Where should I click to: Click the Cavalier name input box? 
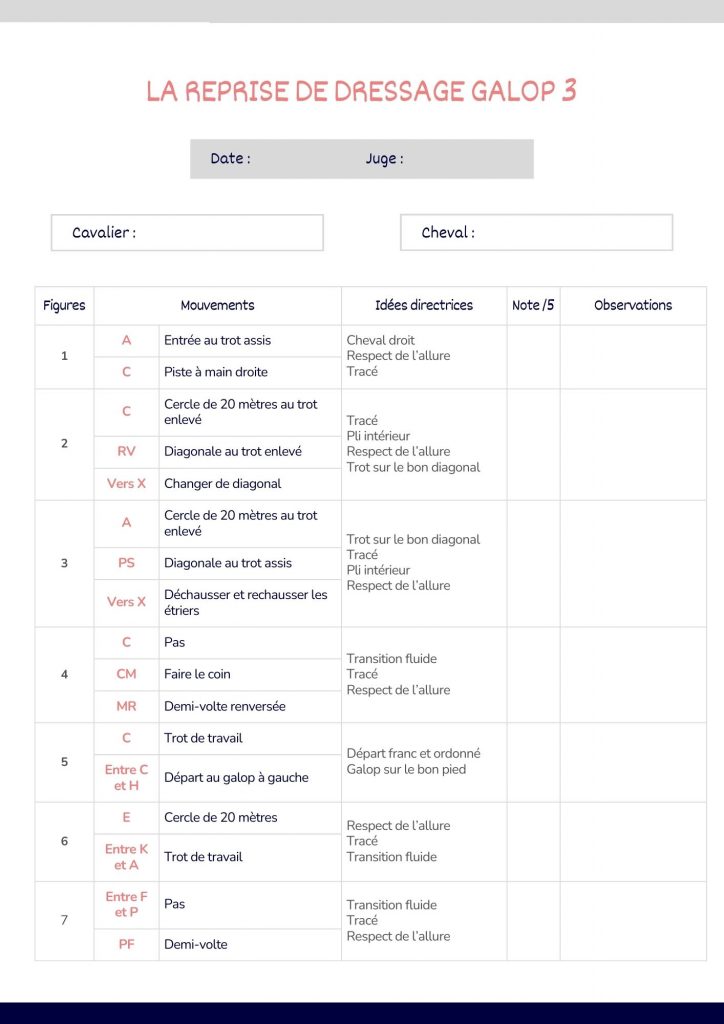(187, 233)
